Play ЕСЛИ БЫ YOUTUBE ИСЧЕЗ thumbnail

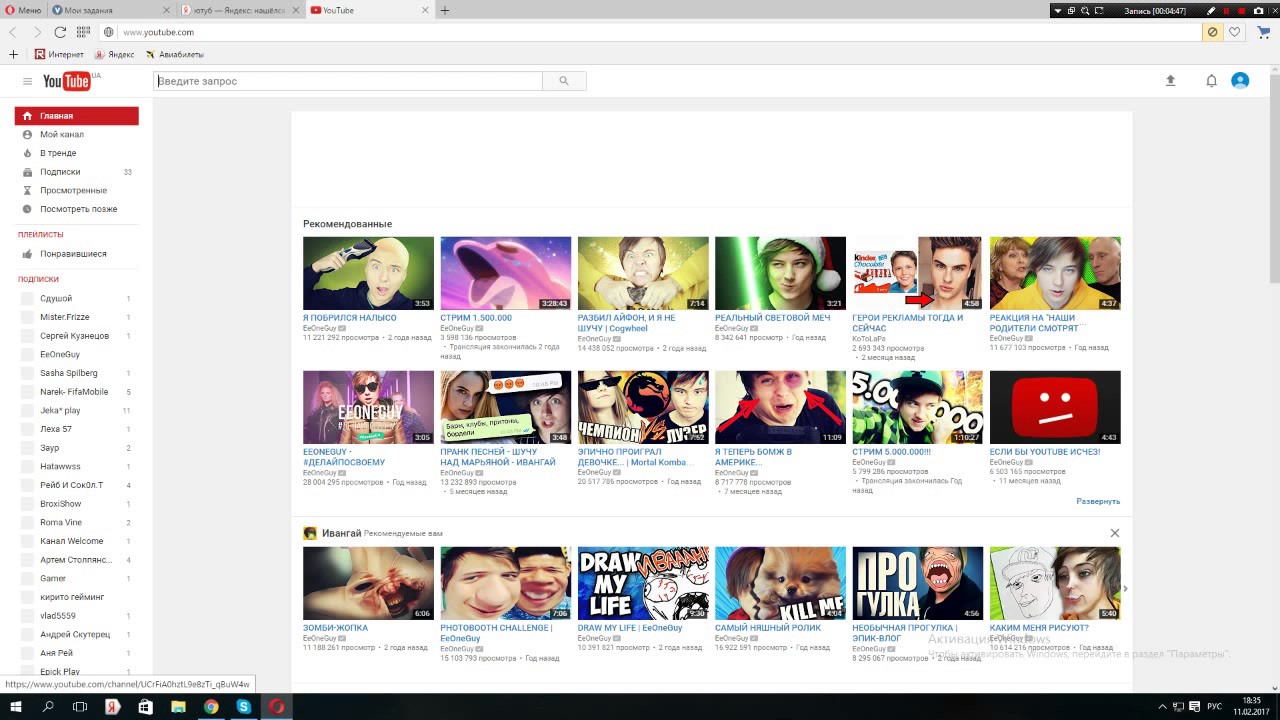click(x=1055, y=407)
